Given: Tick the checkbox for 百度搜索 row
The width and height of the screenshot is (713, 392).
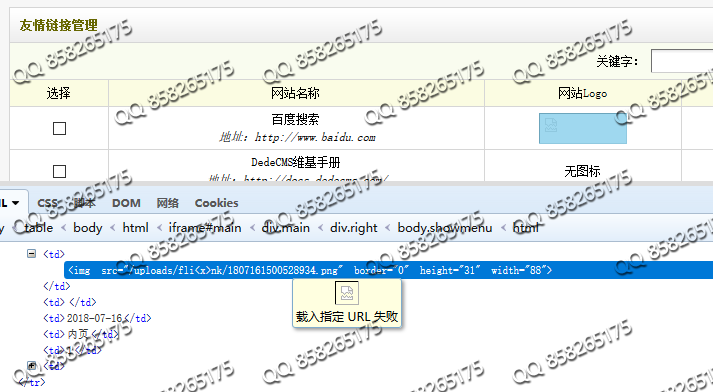Looking at the screenshot, I should (x=60, y=128).
